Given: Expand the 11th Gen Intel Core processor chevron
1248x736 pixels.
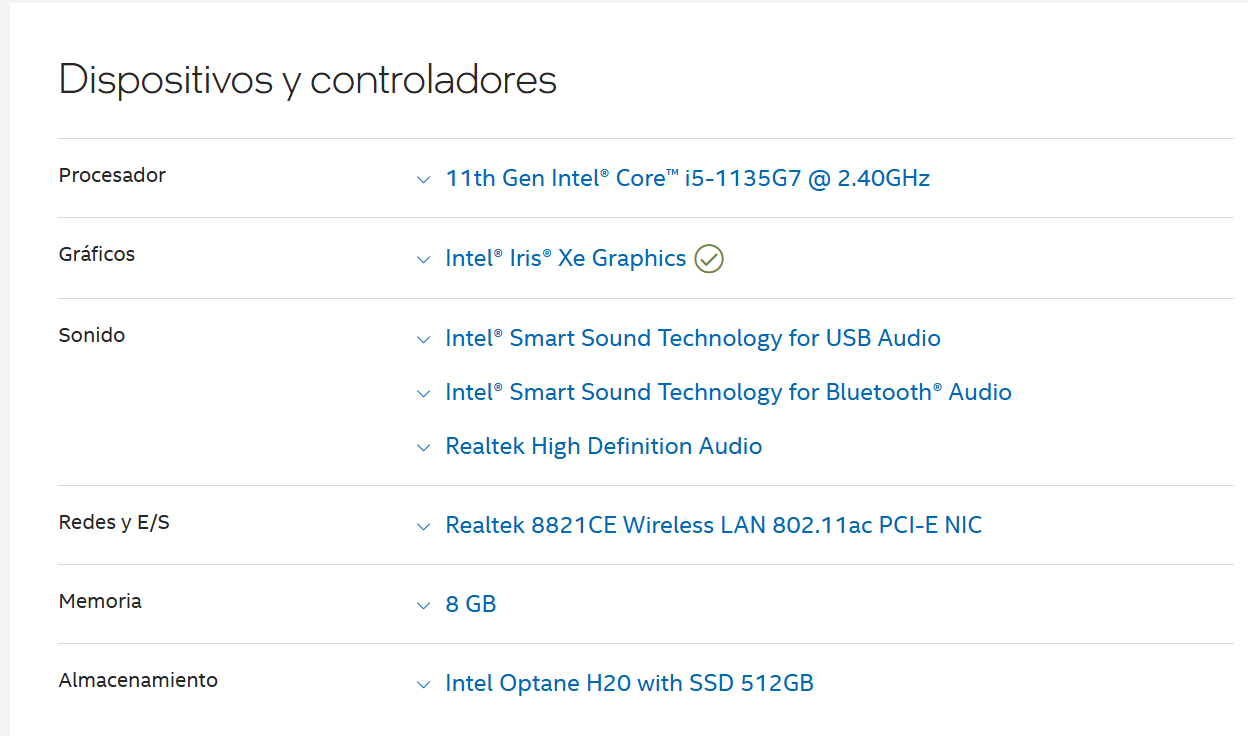Looking at the screenshot, I should click(423, 180).
